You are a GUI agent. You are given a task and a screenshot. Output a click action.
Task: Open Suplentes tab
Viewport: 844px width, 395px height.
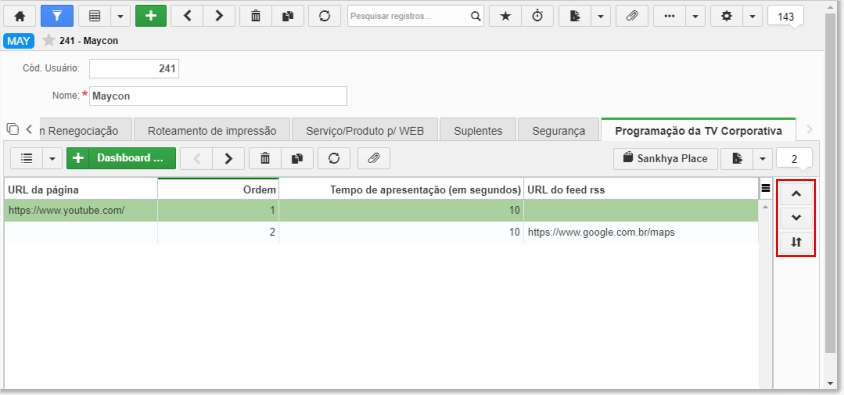point(478,131)
